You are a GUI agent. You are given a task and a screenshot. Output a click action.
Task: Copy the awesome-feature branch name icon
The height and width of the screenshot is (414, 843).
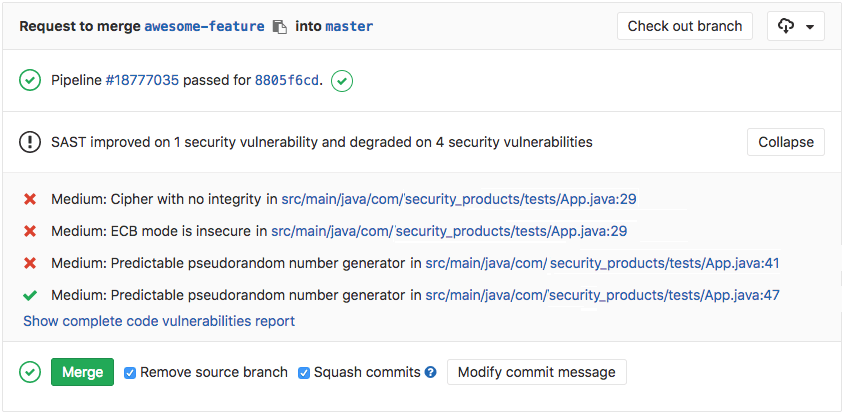(280, 27)
